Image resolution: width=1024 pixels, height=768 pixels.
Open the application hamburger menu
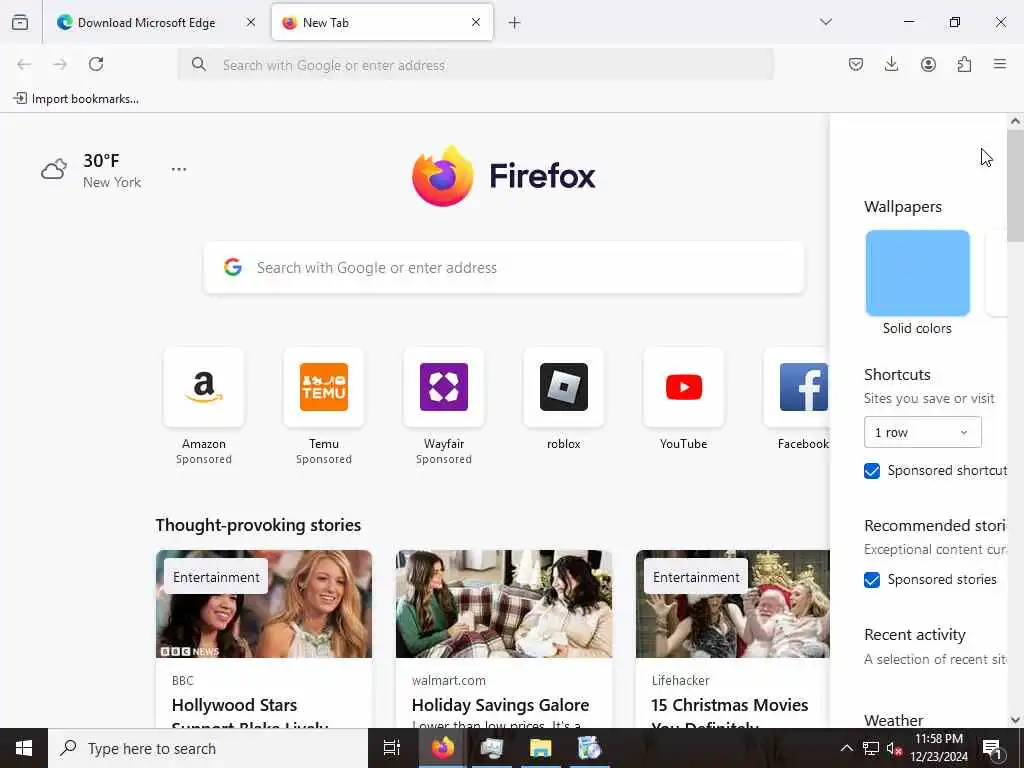coord(1000,64)
